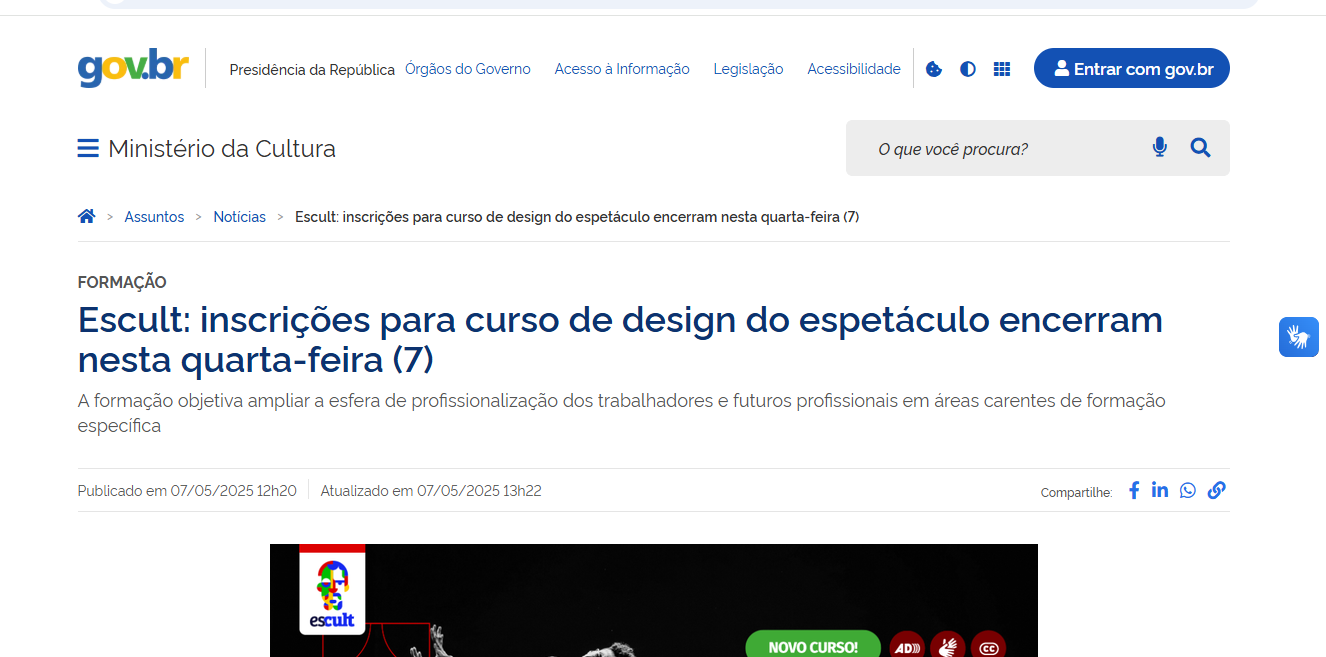The height and width of the screenshot is (657, 1326).
Task: Click the Presidência da República text
Action: click(x=312, y=70)
